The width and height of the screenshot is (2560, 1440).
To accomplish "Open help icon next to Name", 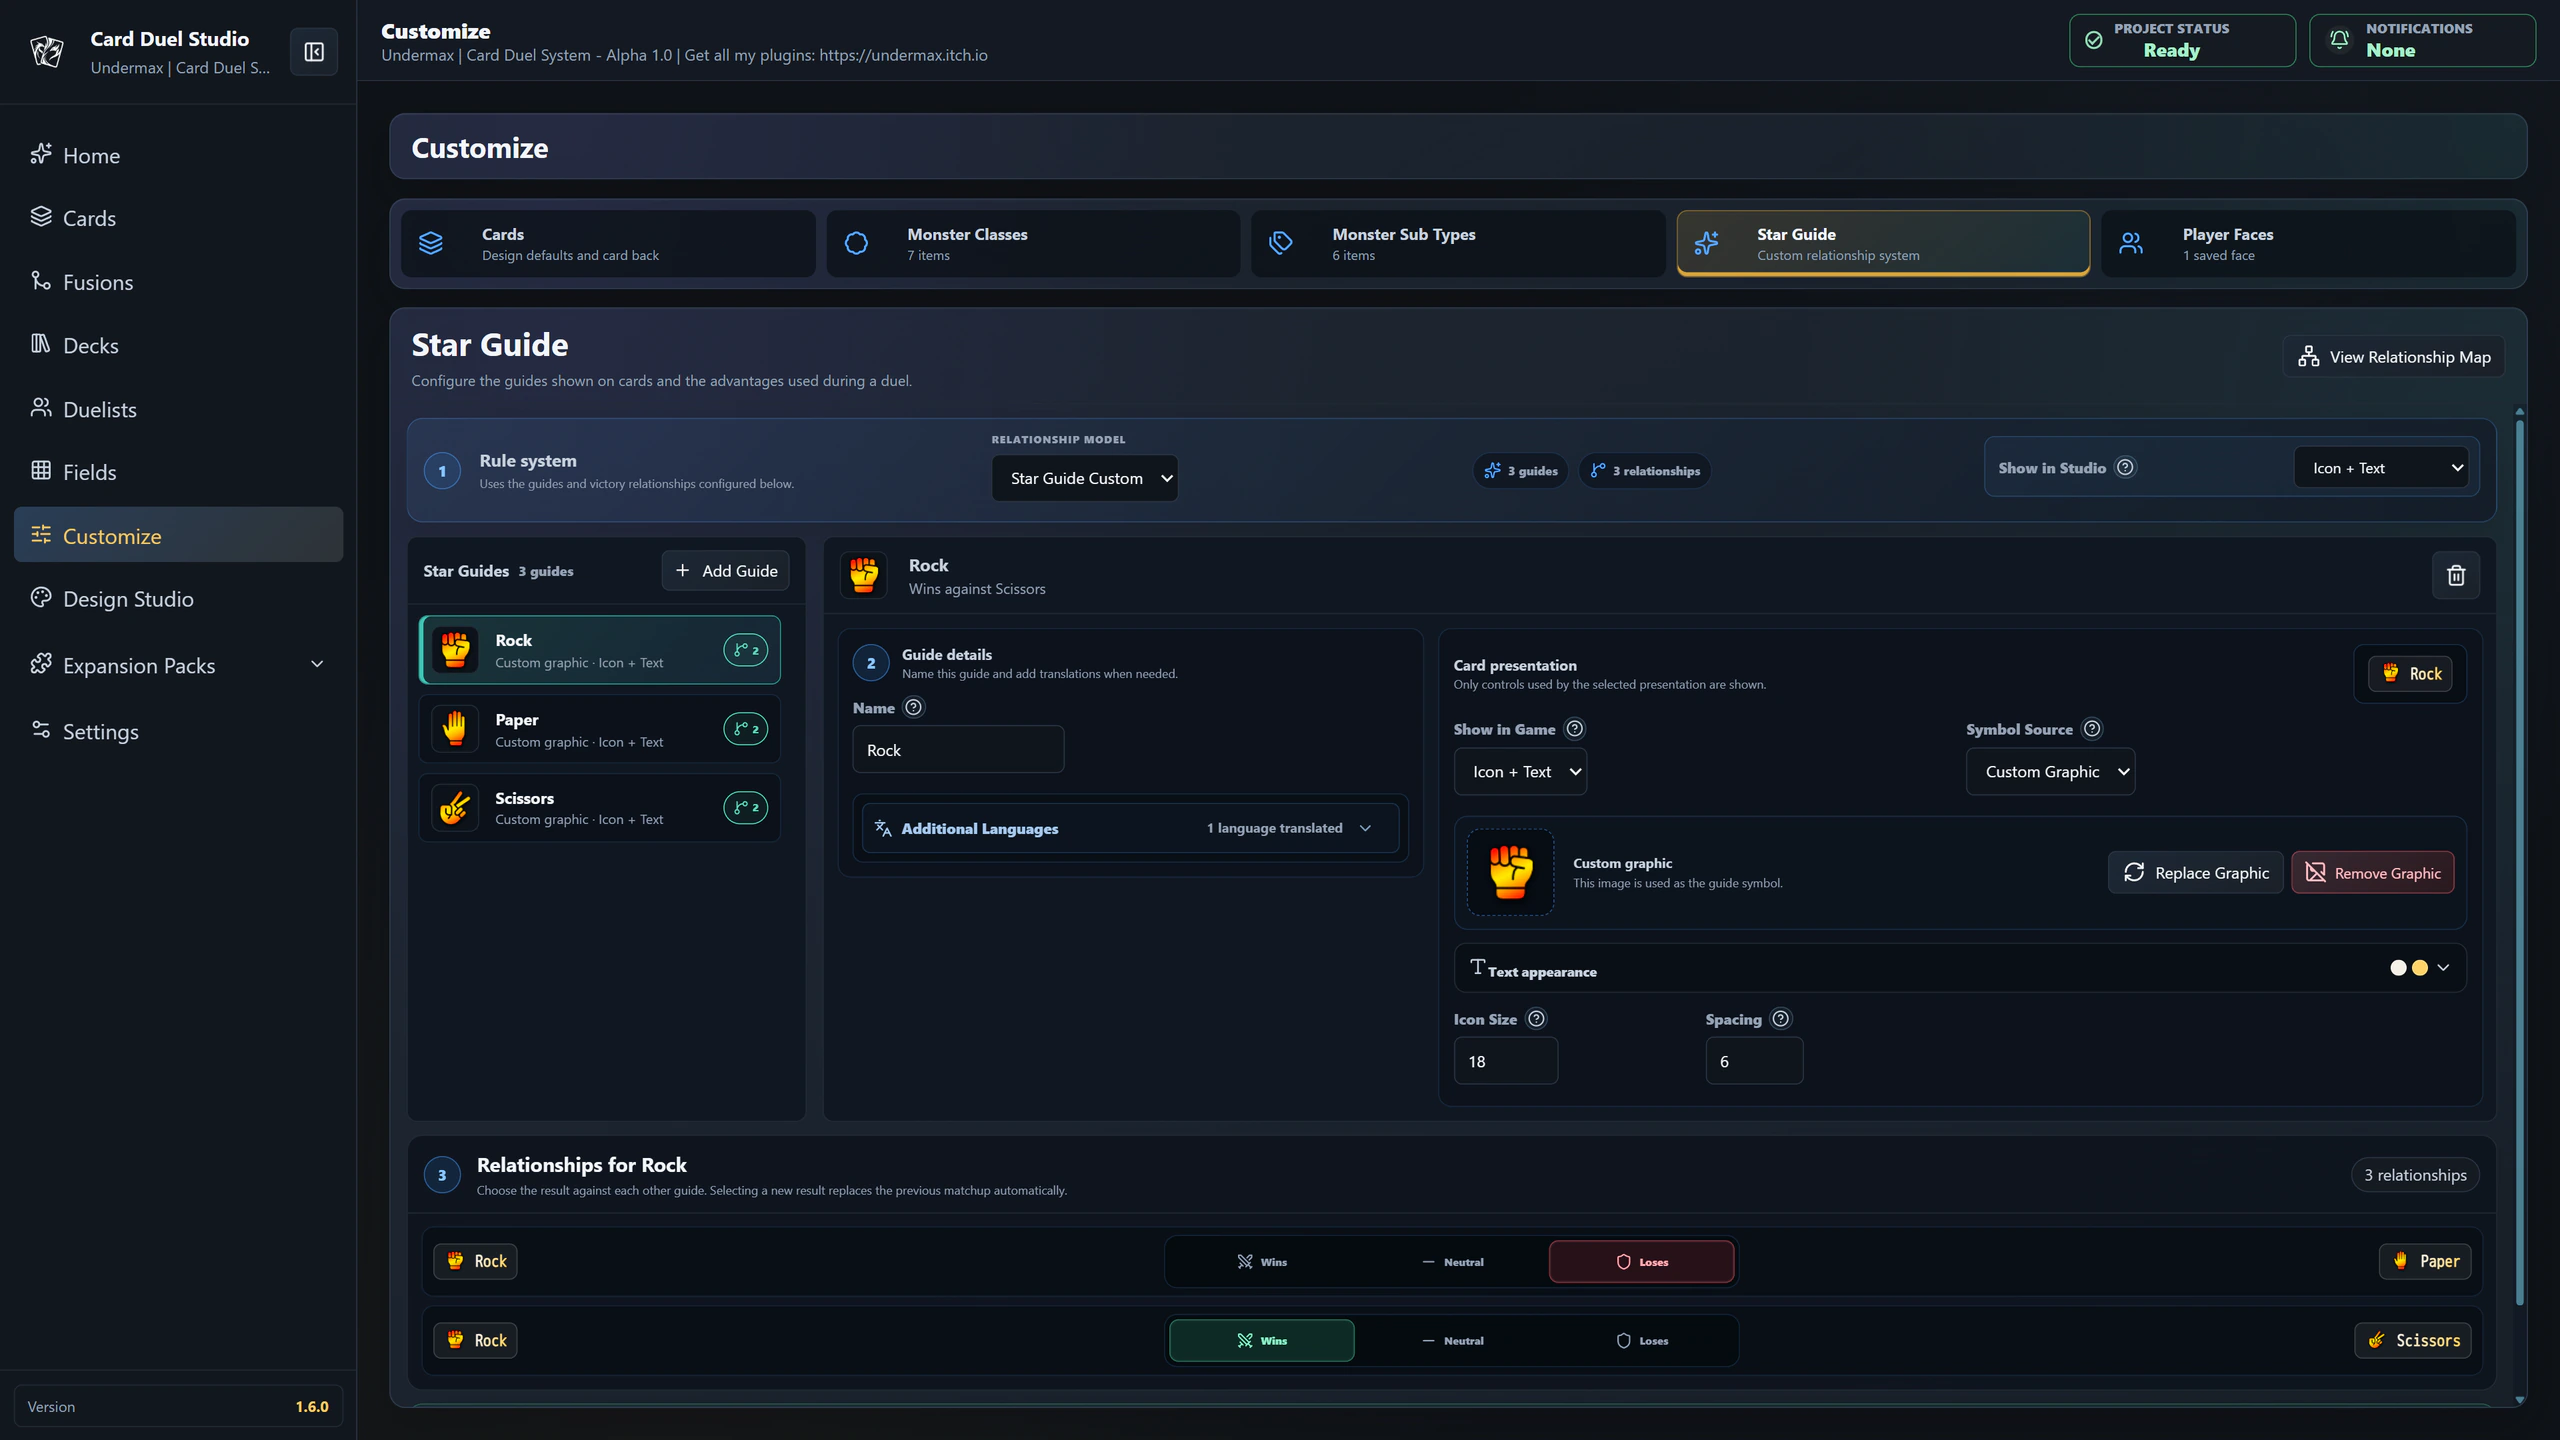I will pyautogui.click(x=914, y=707).
